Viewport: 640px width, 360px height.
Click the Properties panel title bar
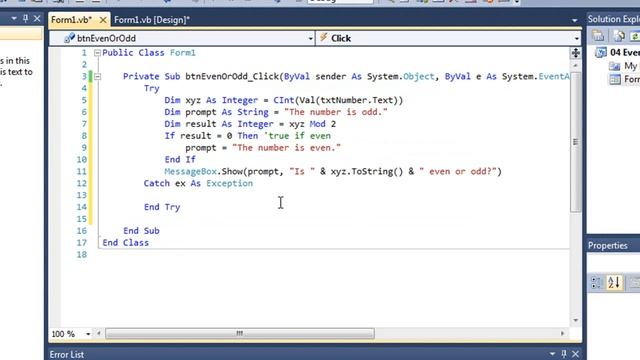pos(613,246)
